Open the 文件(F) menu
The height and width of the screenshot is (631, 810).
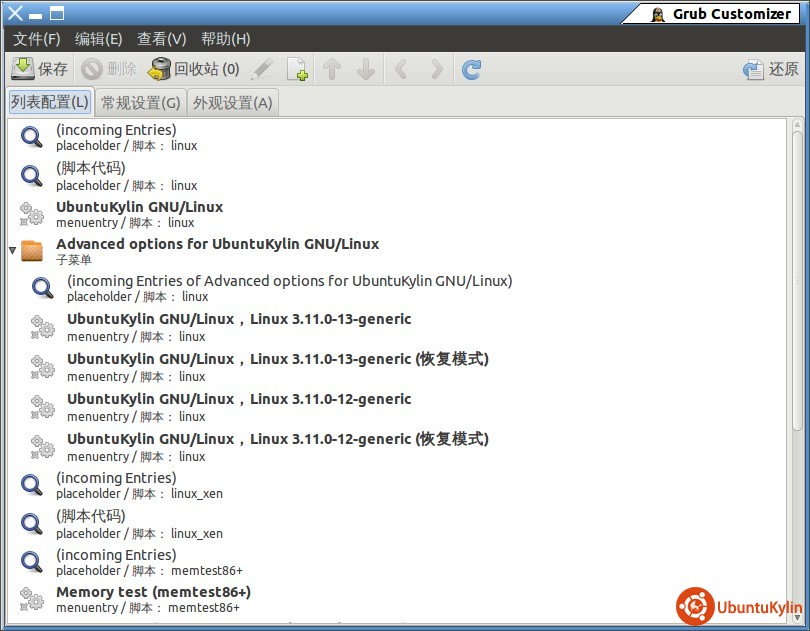tap(37, 39)
